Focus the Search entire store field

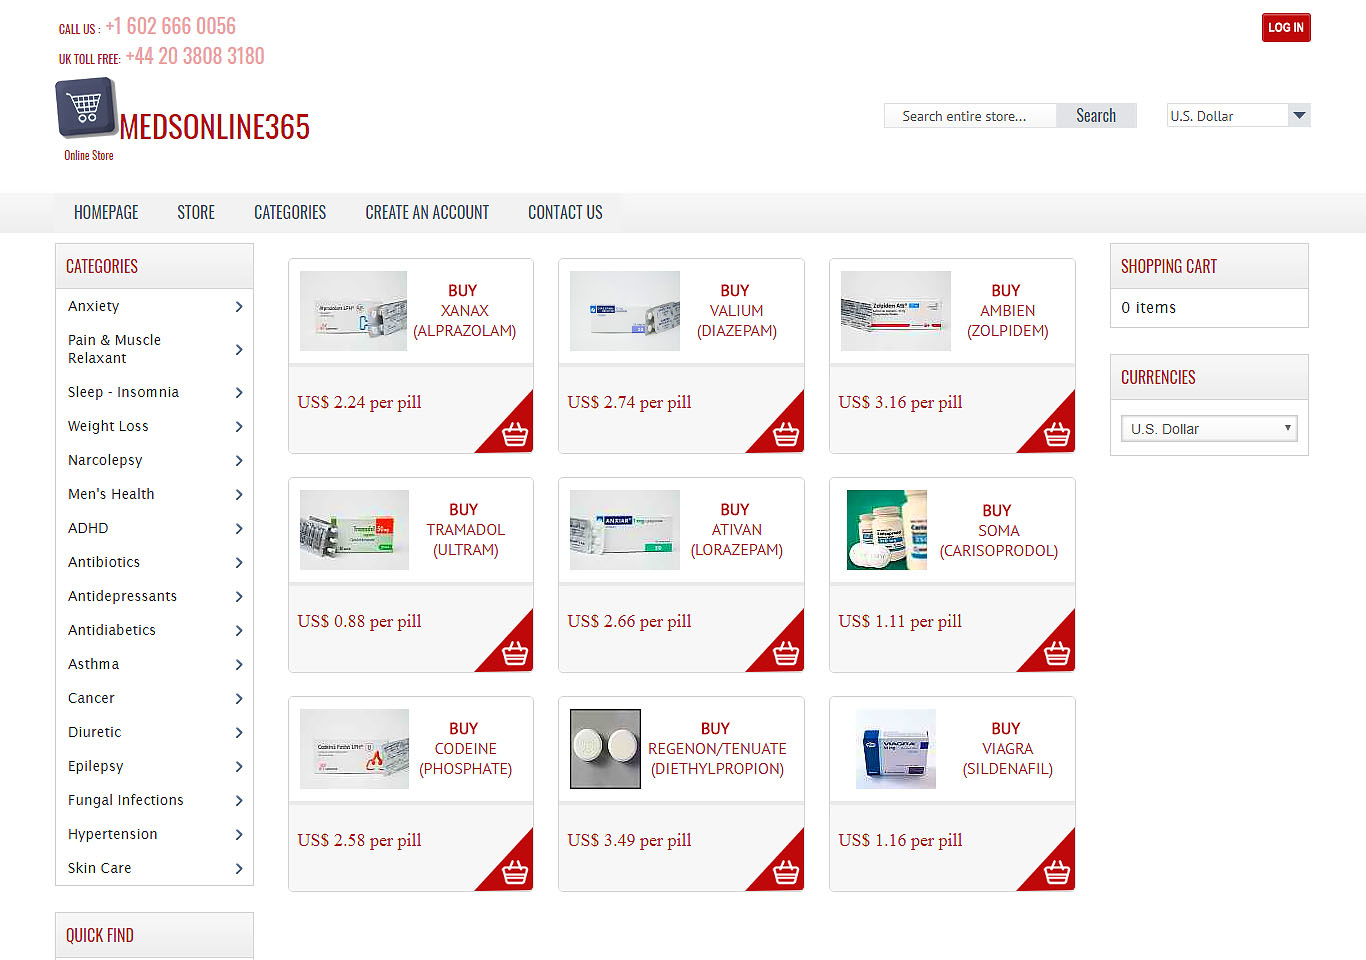pos(969,116)
